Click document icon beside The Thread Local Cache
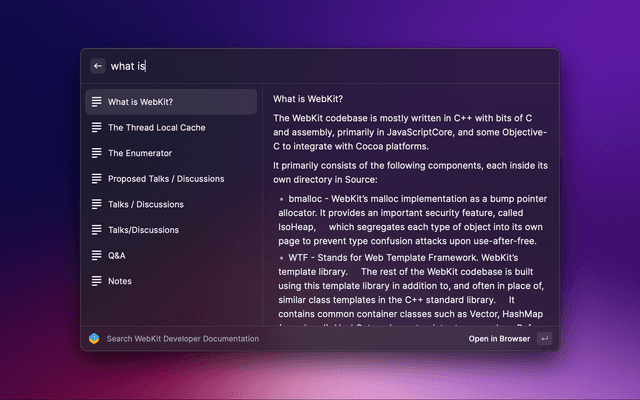Viewport: 640px width, 400px height. pyautogui.click(x=96, y=128)
